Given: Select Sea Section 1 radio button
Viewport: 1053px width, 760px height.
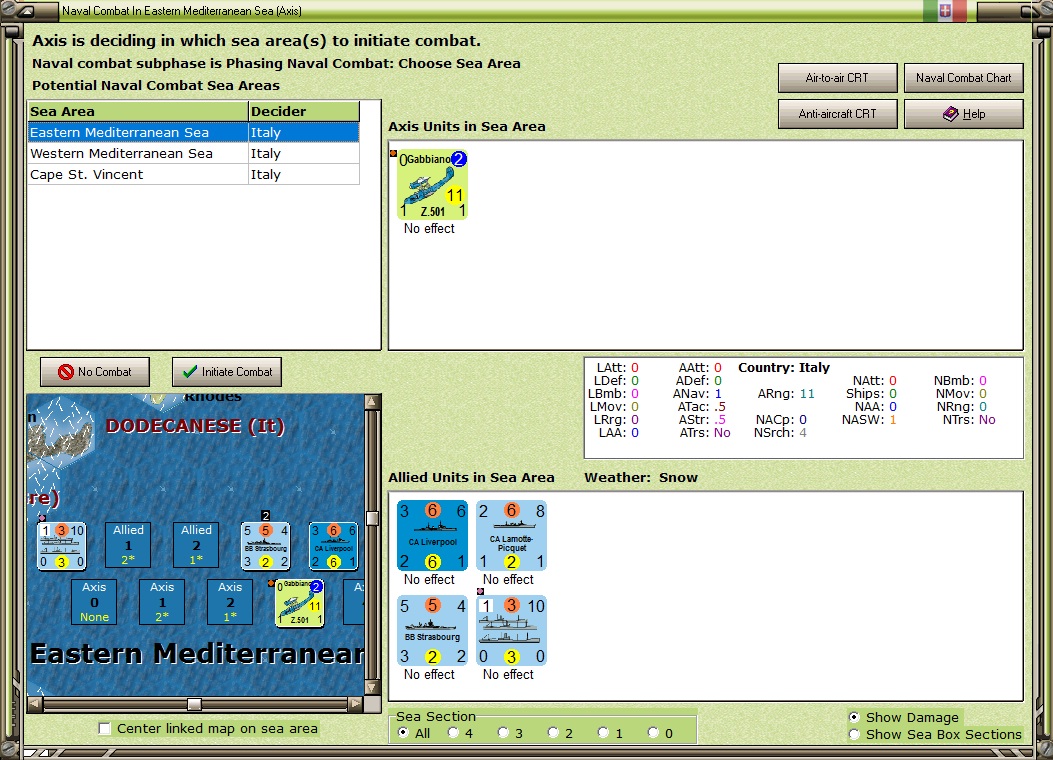Looking at the screenshot, I should (603, 732).
